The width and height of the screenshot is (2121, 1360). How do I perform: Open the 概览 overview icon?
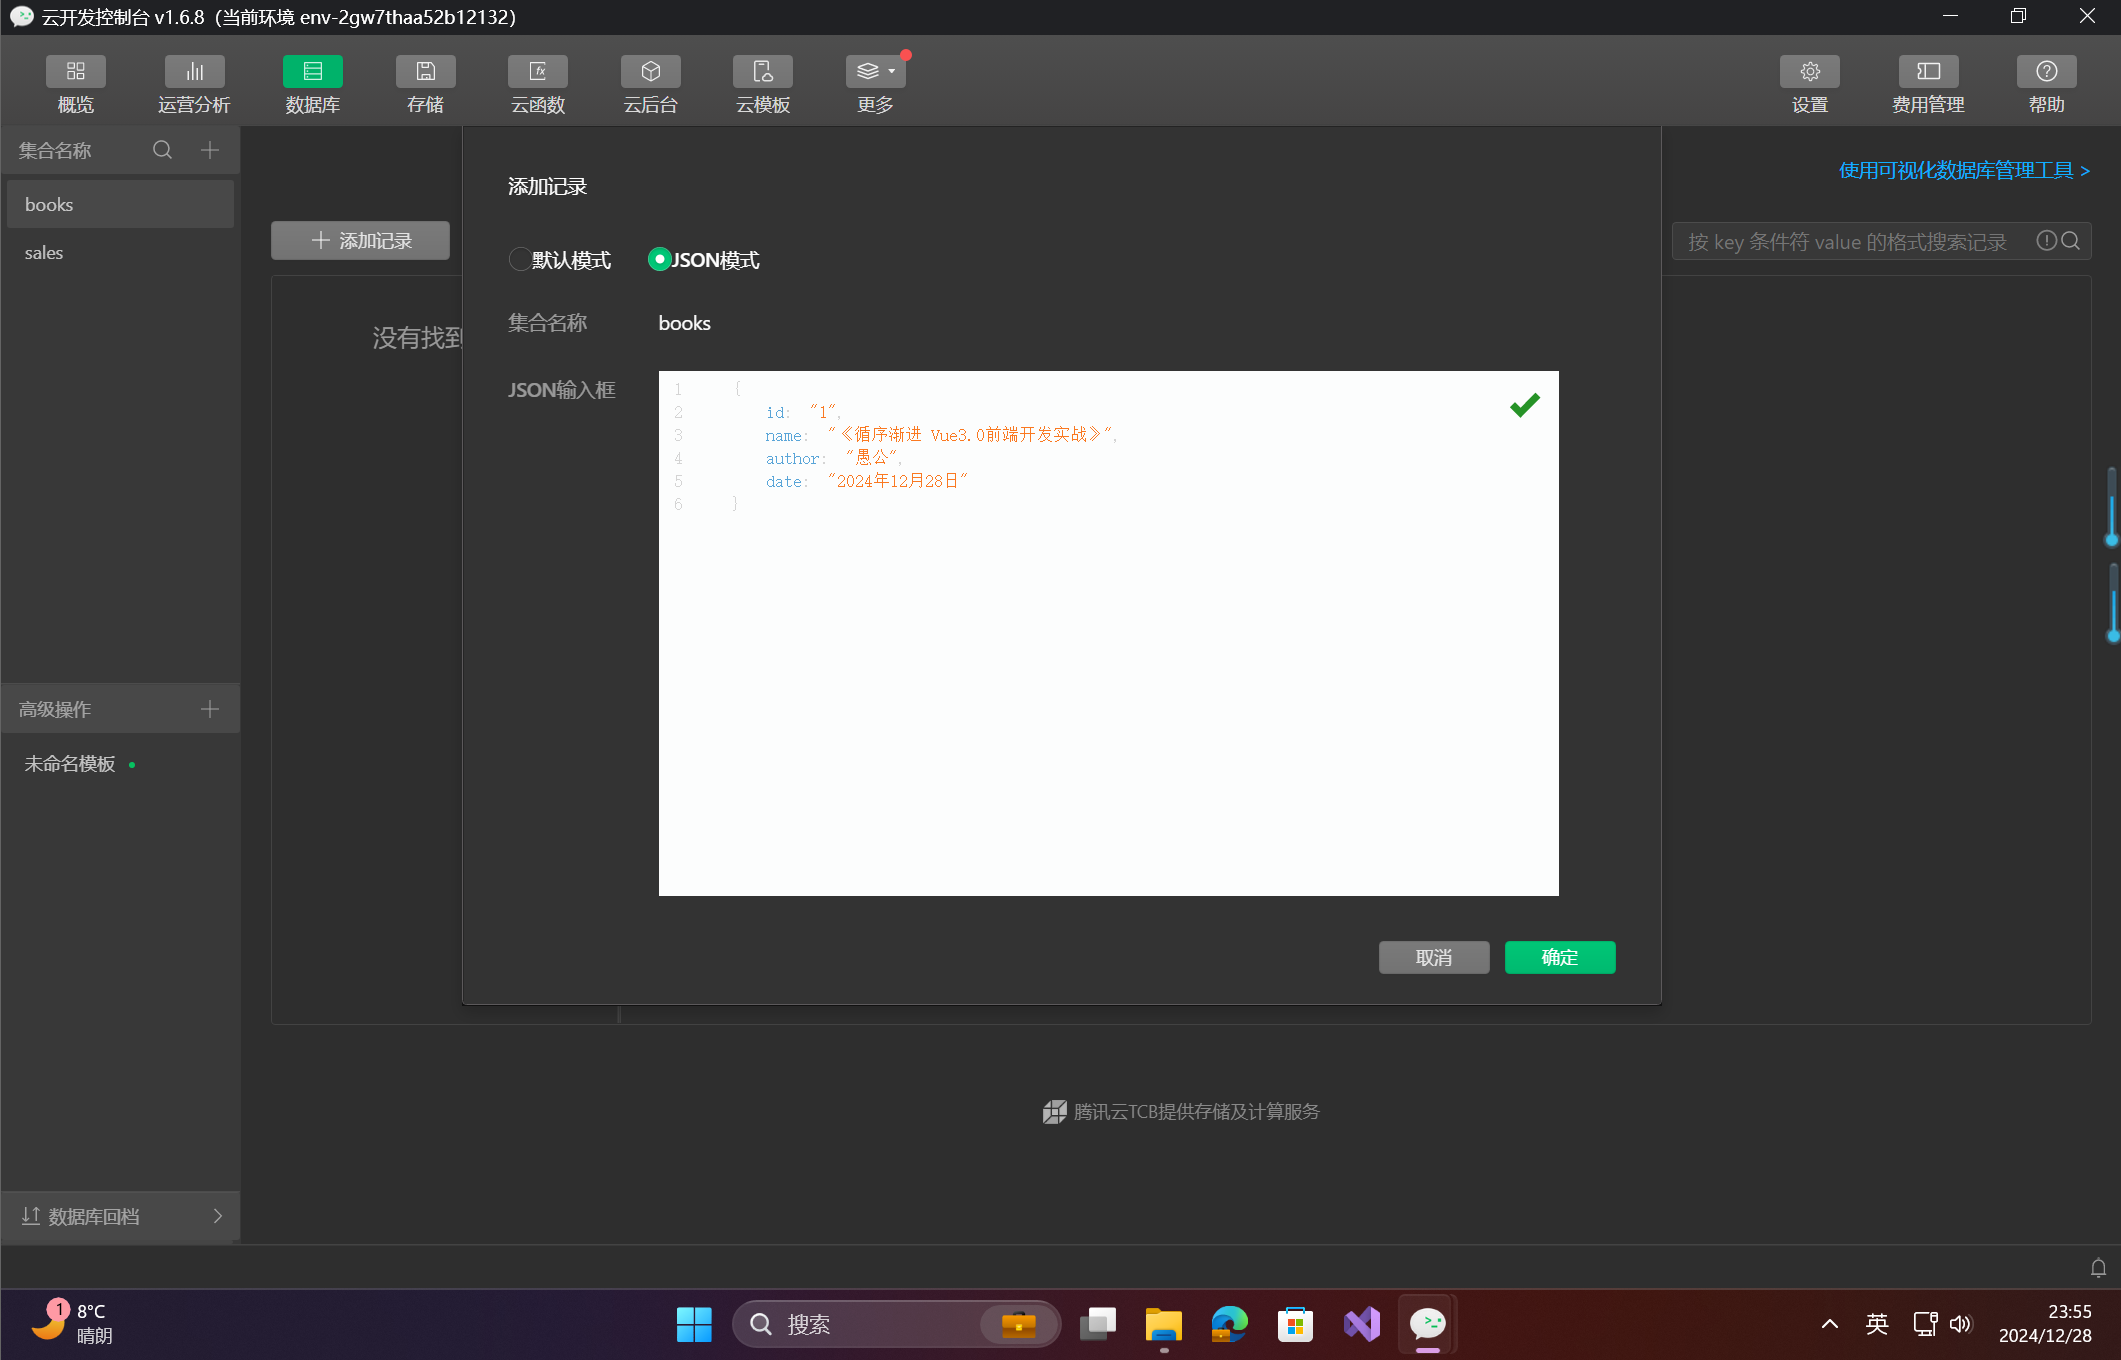76,72
